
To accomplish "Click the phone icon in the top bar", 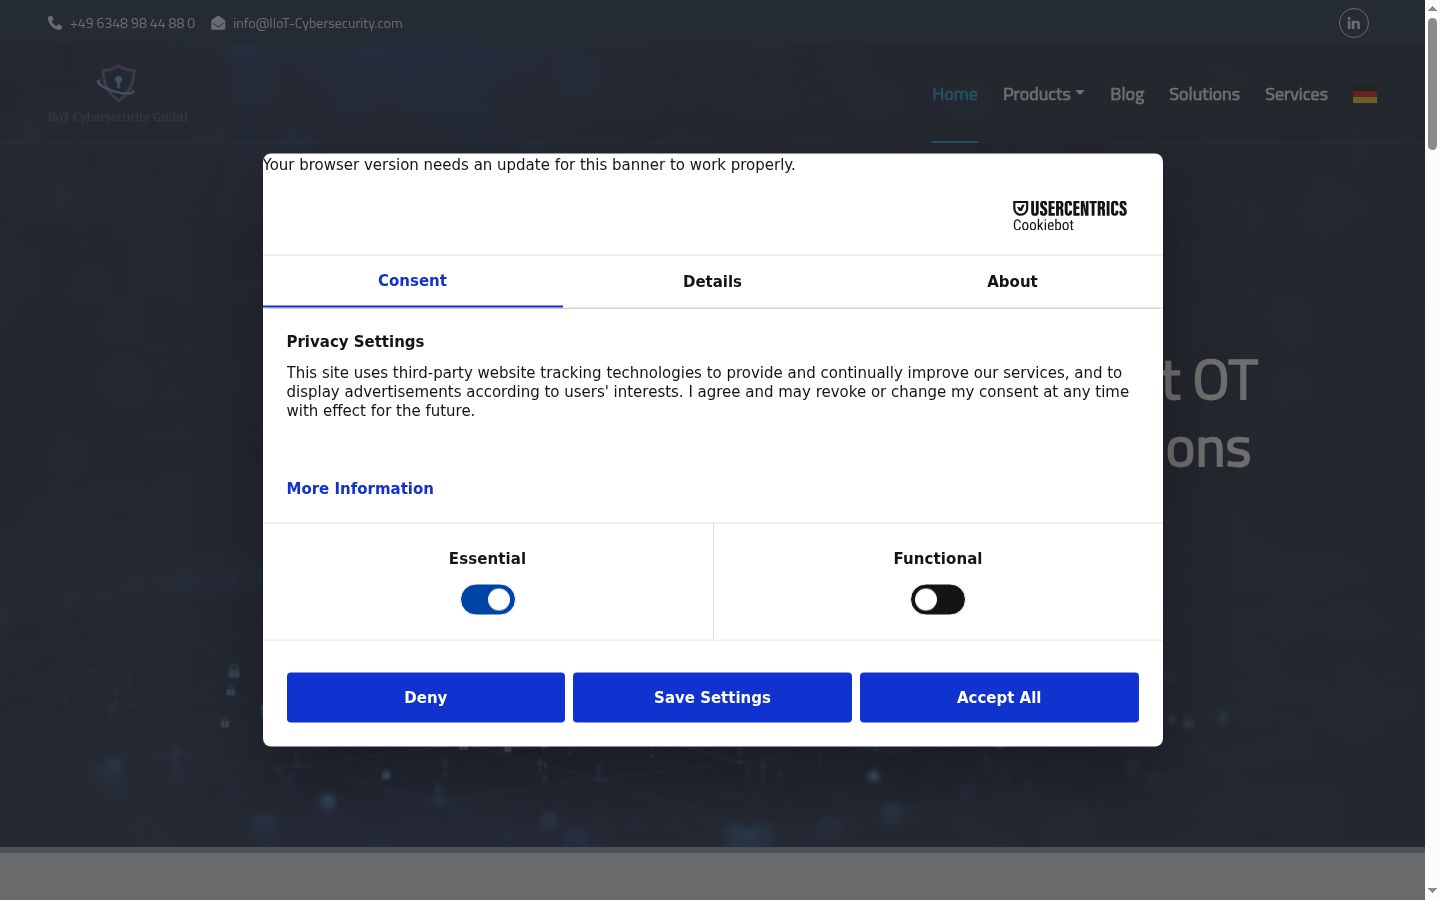I will pyautogui.click(x=55, y=23).
